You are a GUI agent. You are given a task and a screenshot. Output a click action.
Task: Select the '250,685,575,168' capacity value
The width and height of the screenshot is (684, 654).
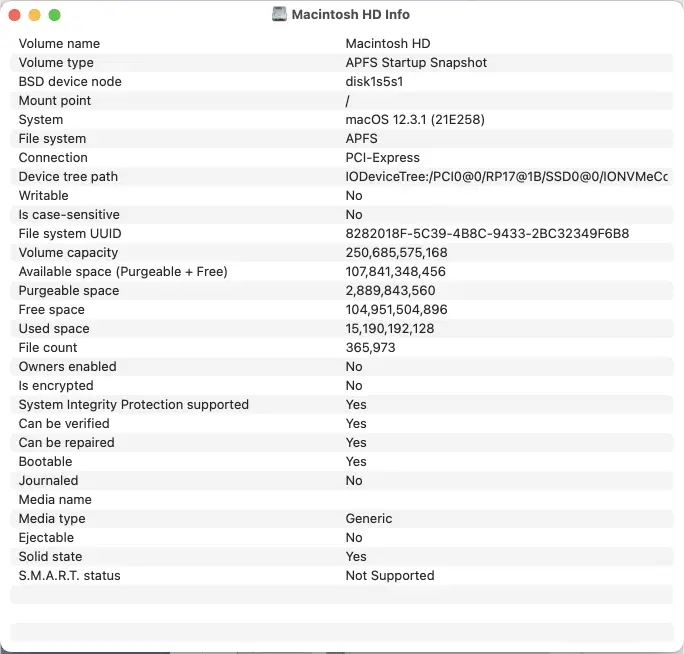[x=397, y=253]
